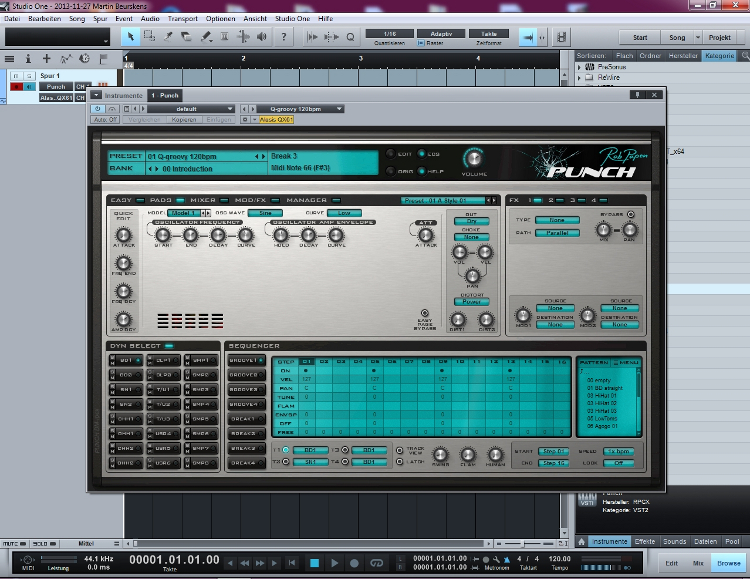750x579 pixels.
Task: Open the OSC Wave Sine dropdown
Action: [265, 213]
